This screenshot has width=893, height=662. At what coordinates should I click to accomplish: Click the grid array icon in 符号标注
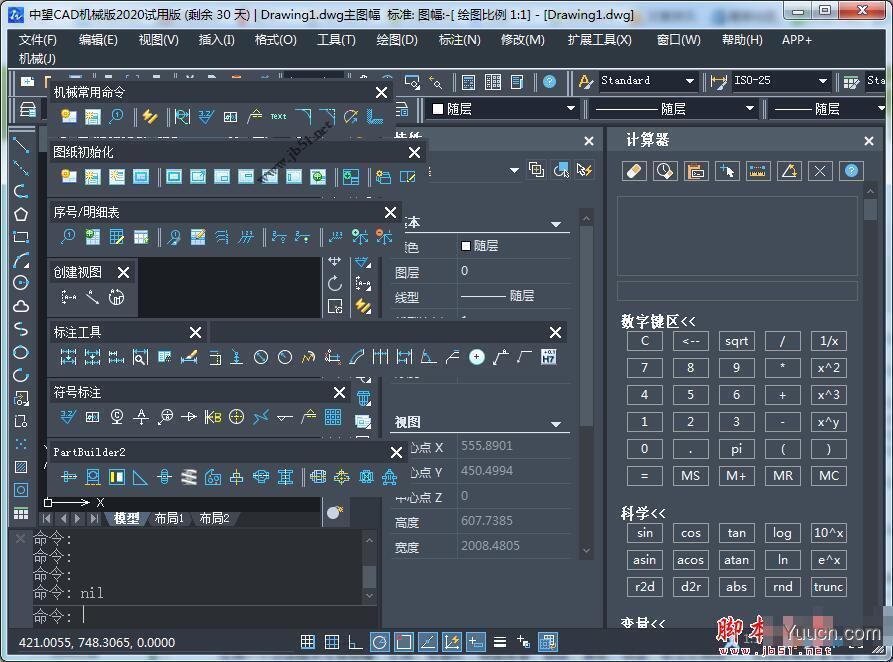click(x=333, y=417)
